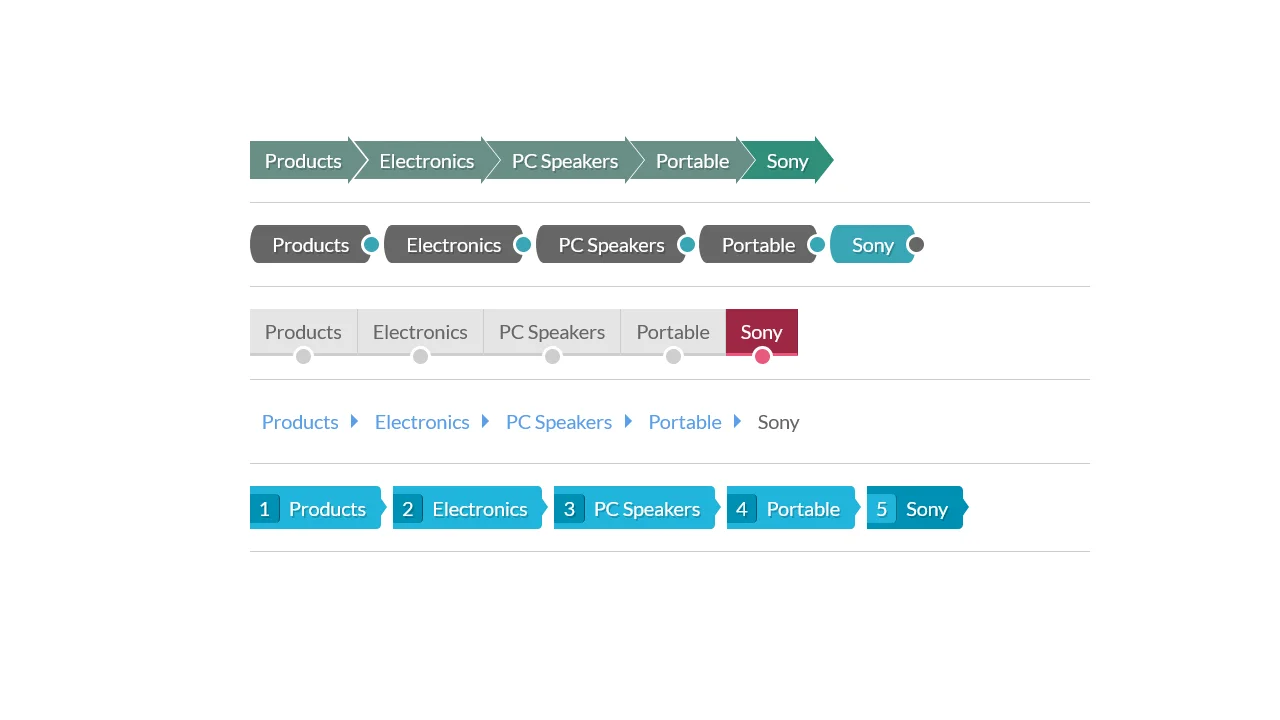The width and height of the screenshot is (1280, 720).
Task: Click number 1 badge beside Products
Action: 265,509
